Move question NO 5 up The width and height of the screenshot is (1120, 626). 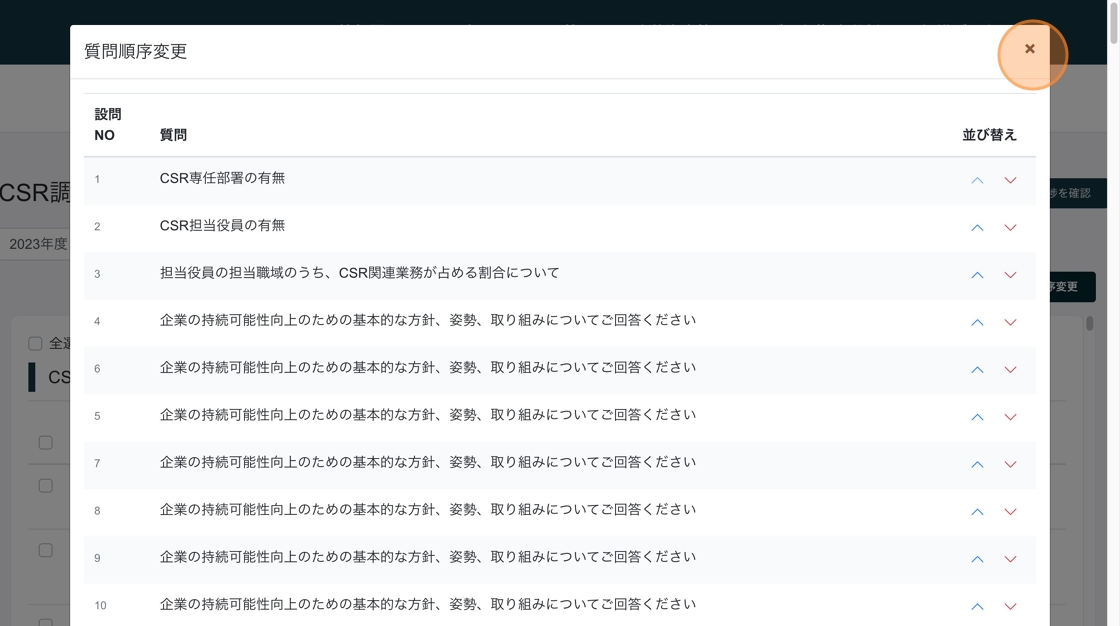(x=977, y=417)
